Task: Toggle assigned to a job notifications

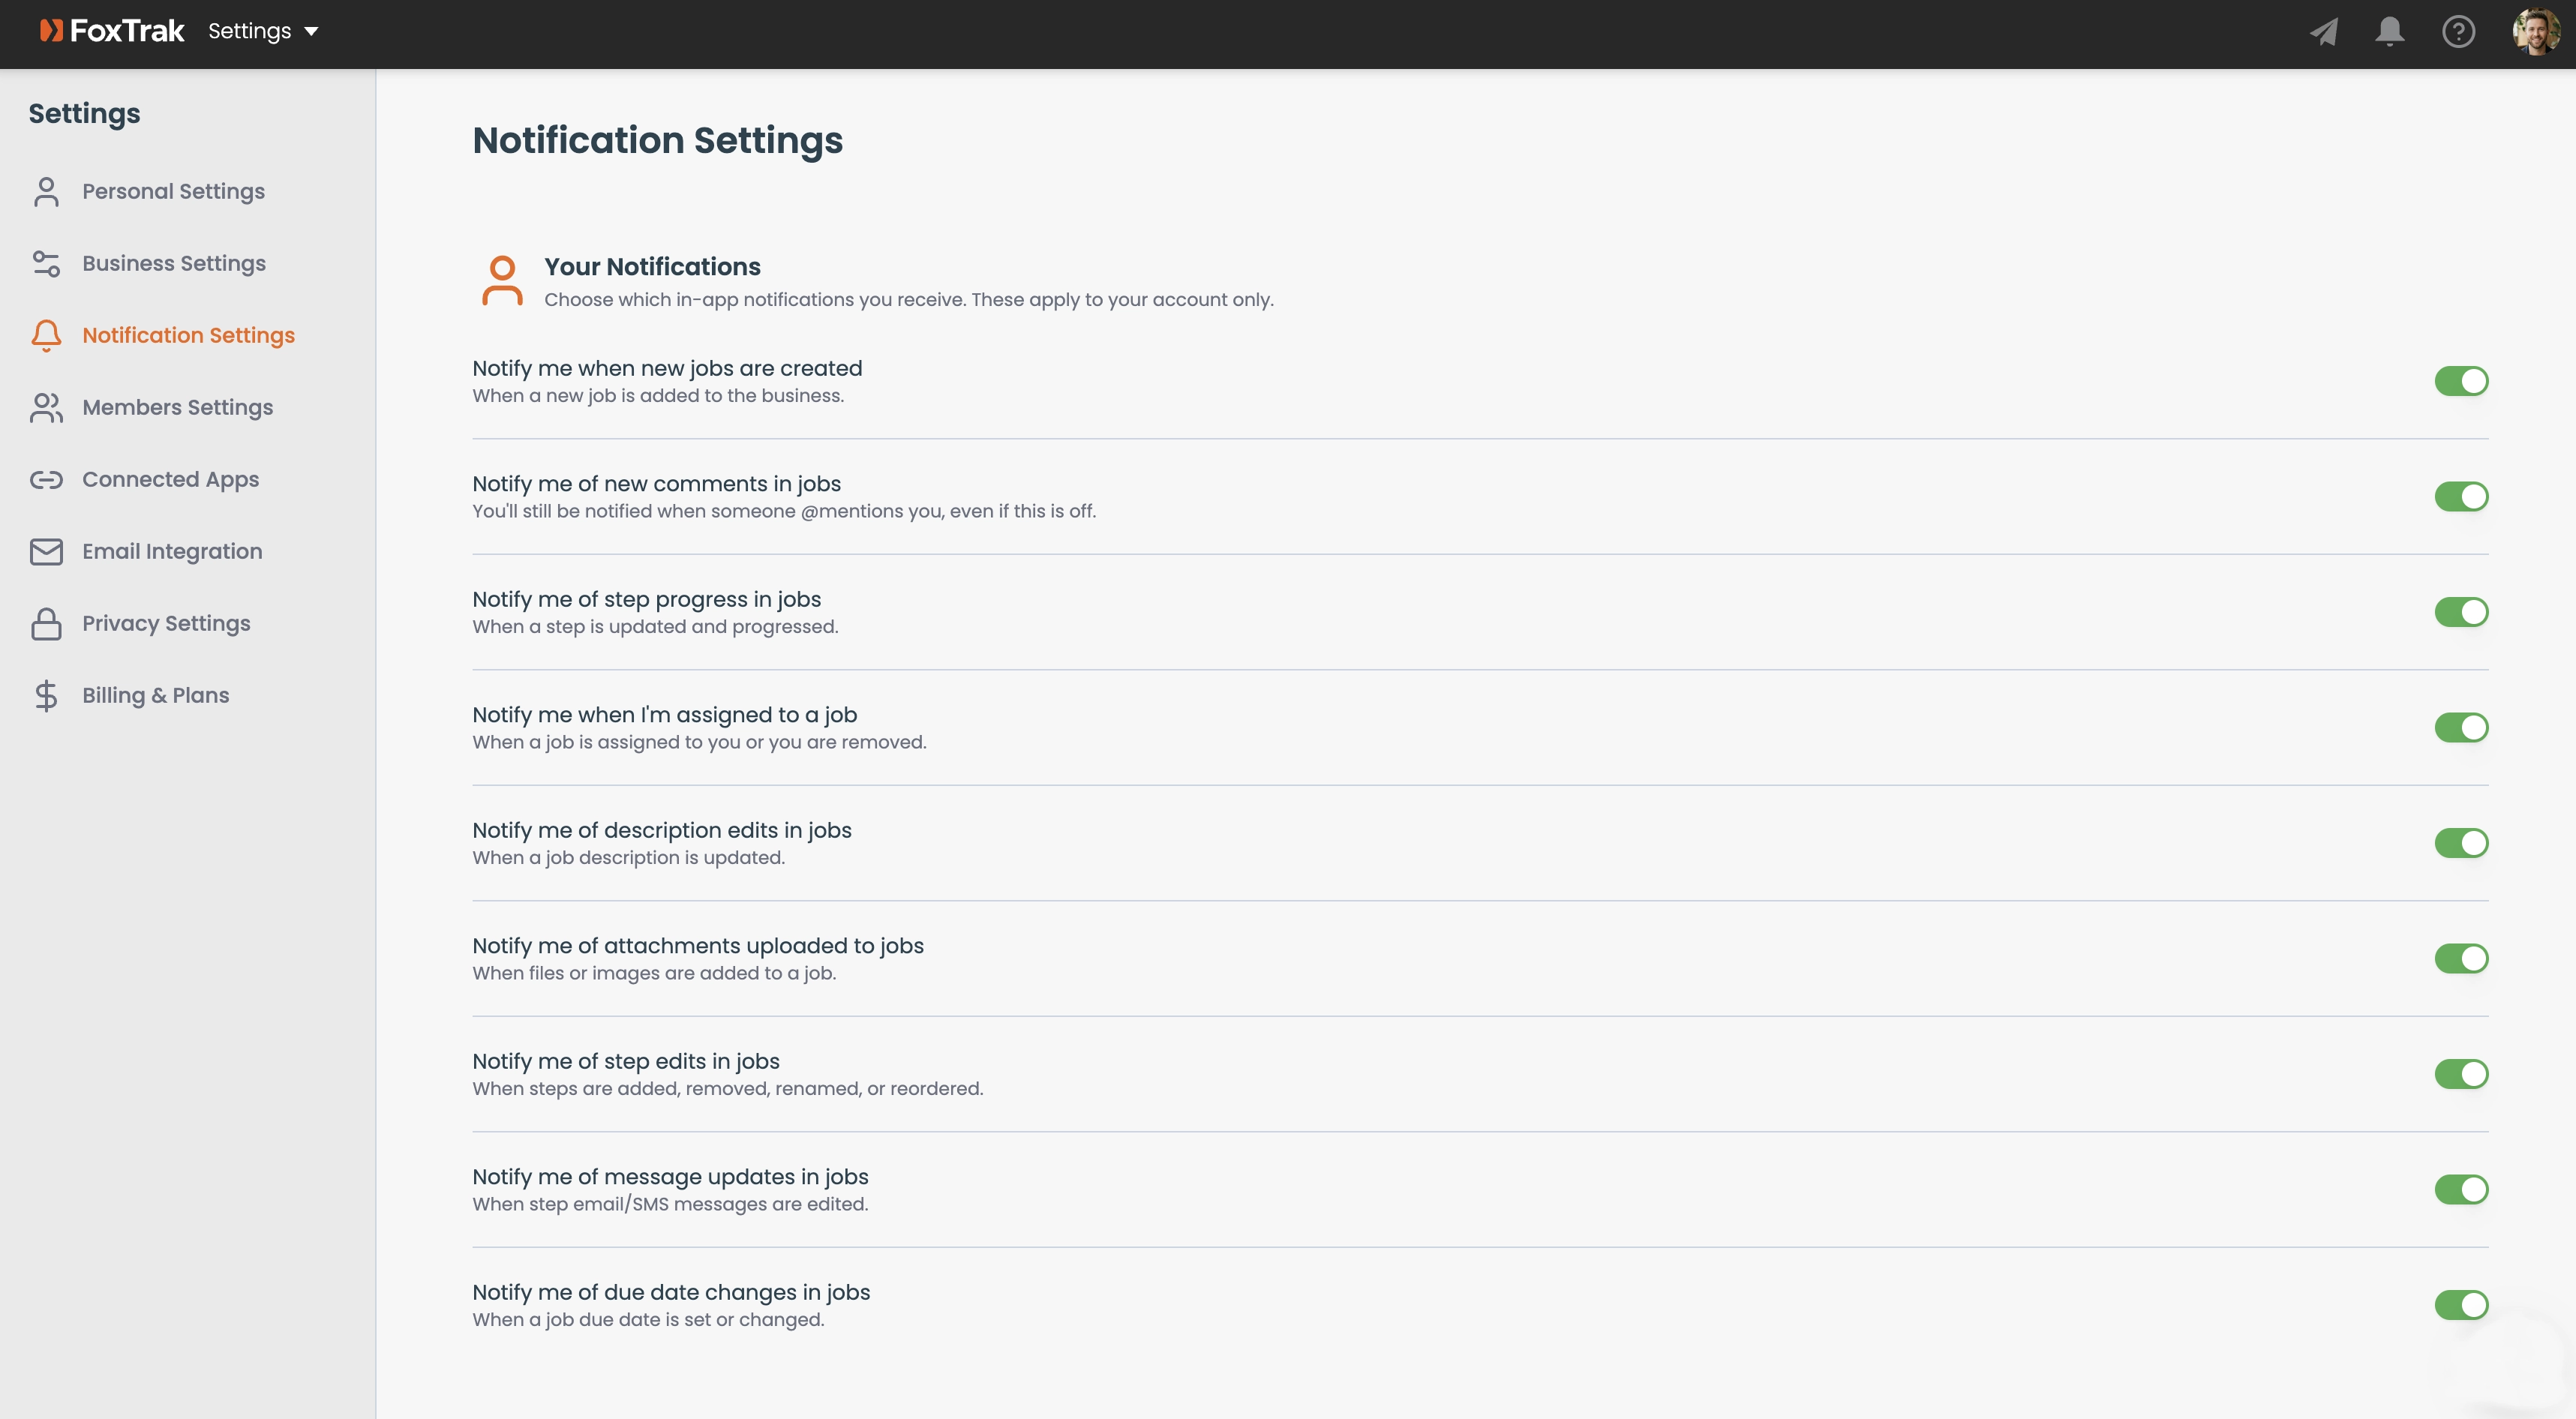Action: [2461, 727]
